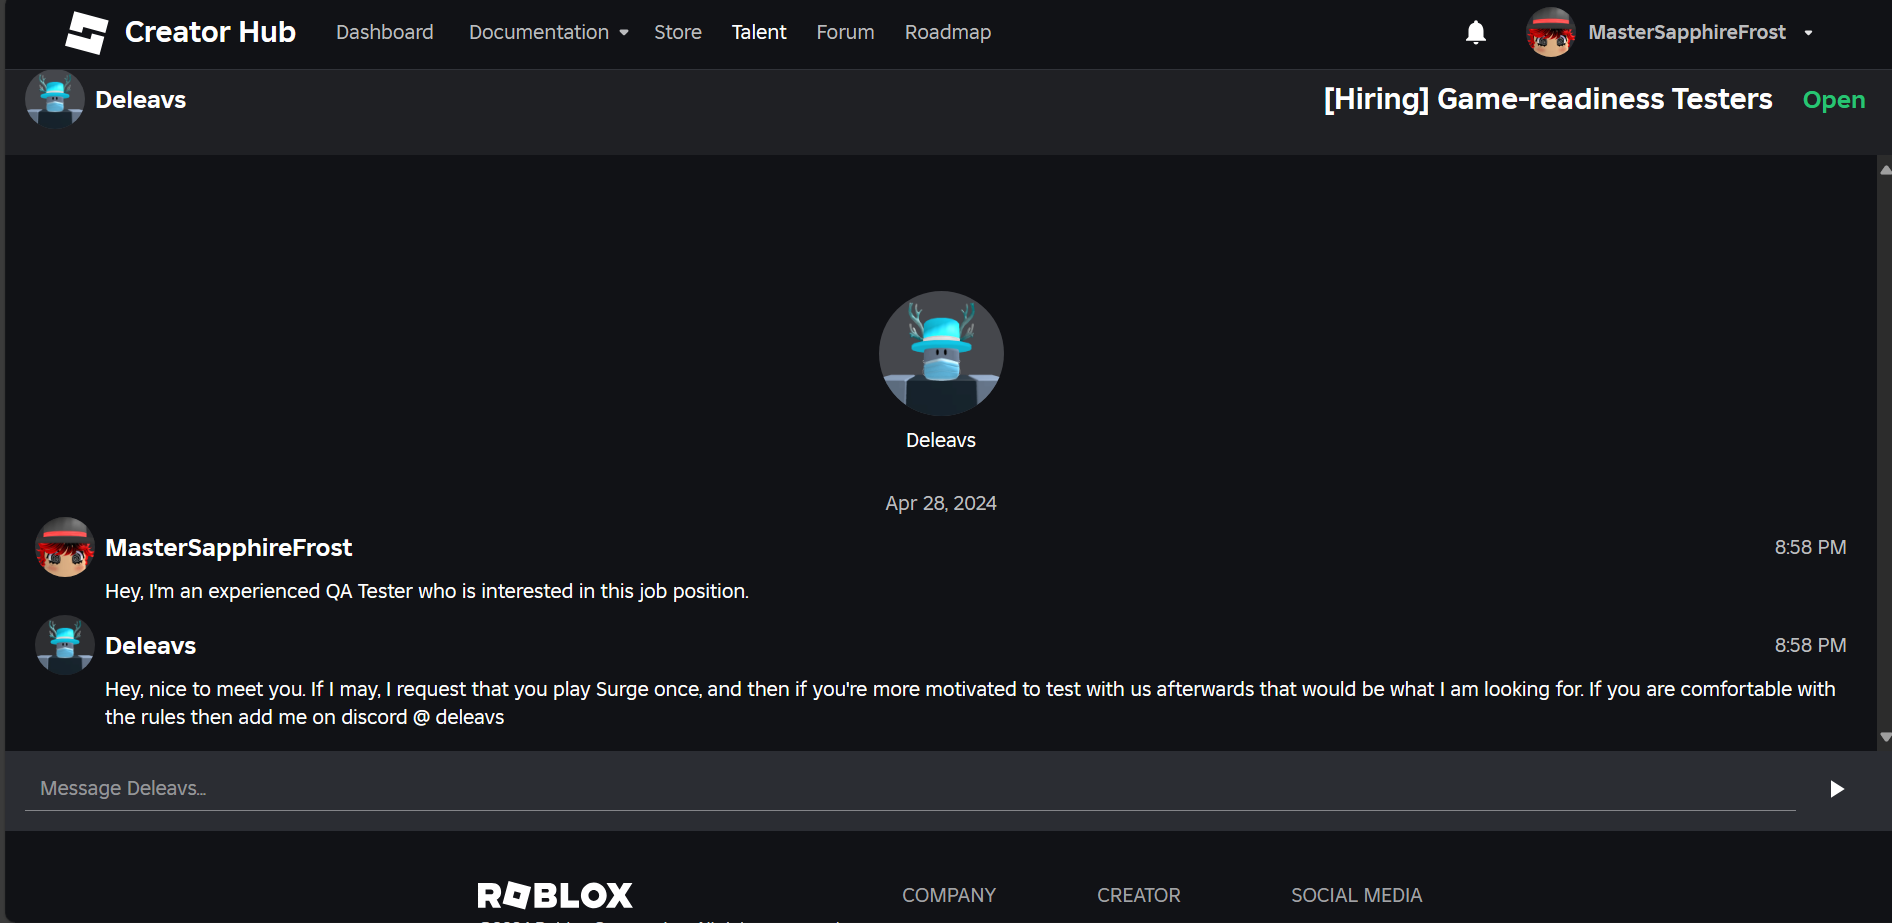The image size is (1892, 923).
Task: Open the Store page
Action: [x=677, y=32]
